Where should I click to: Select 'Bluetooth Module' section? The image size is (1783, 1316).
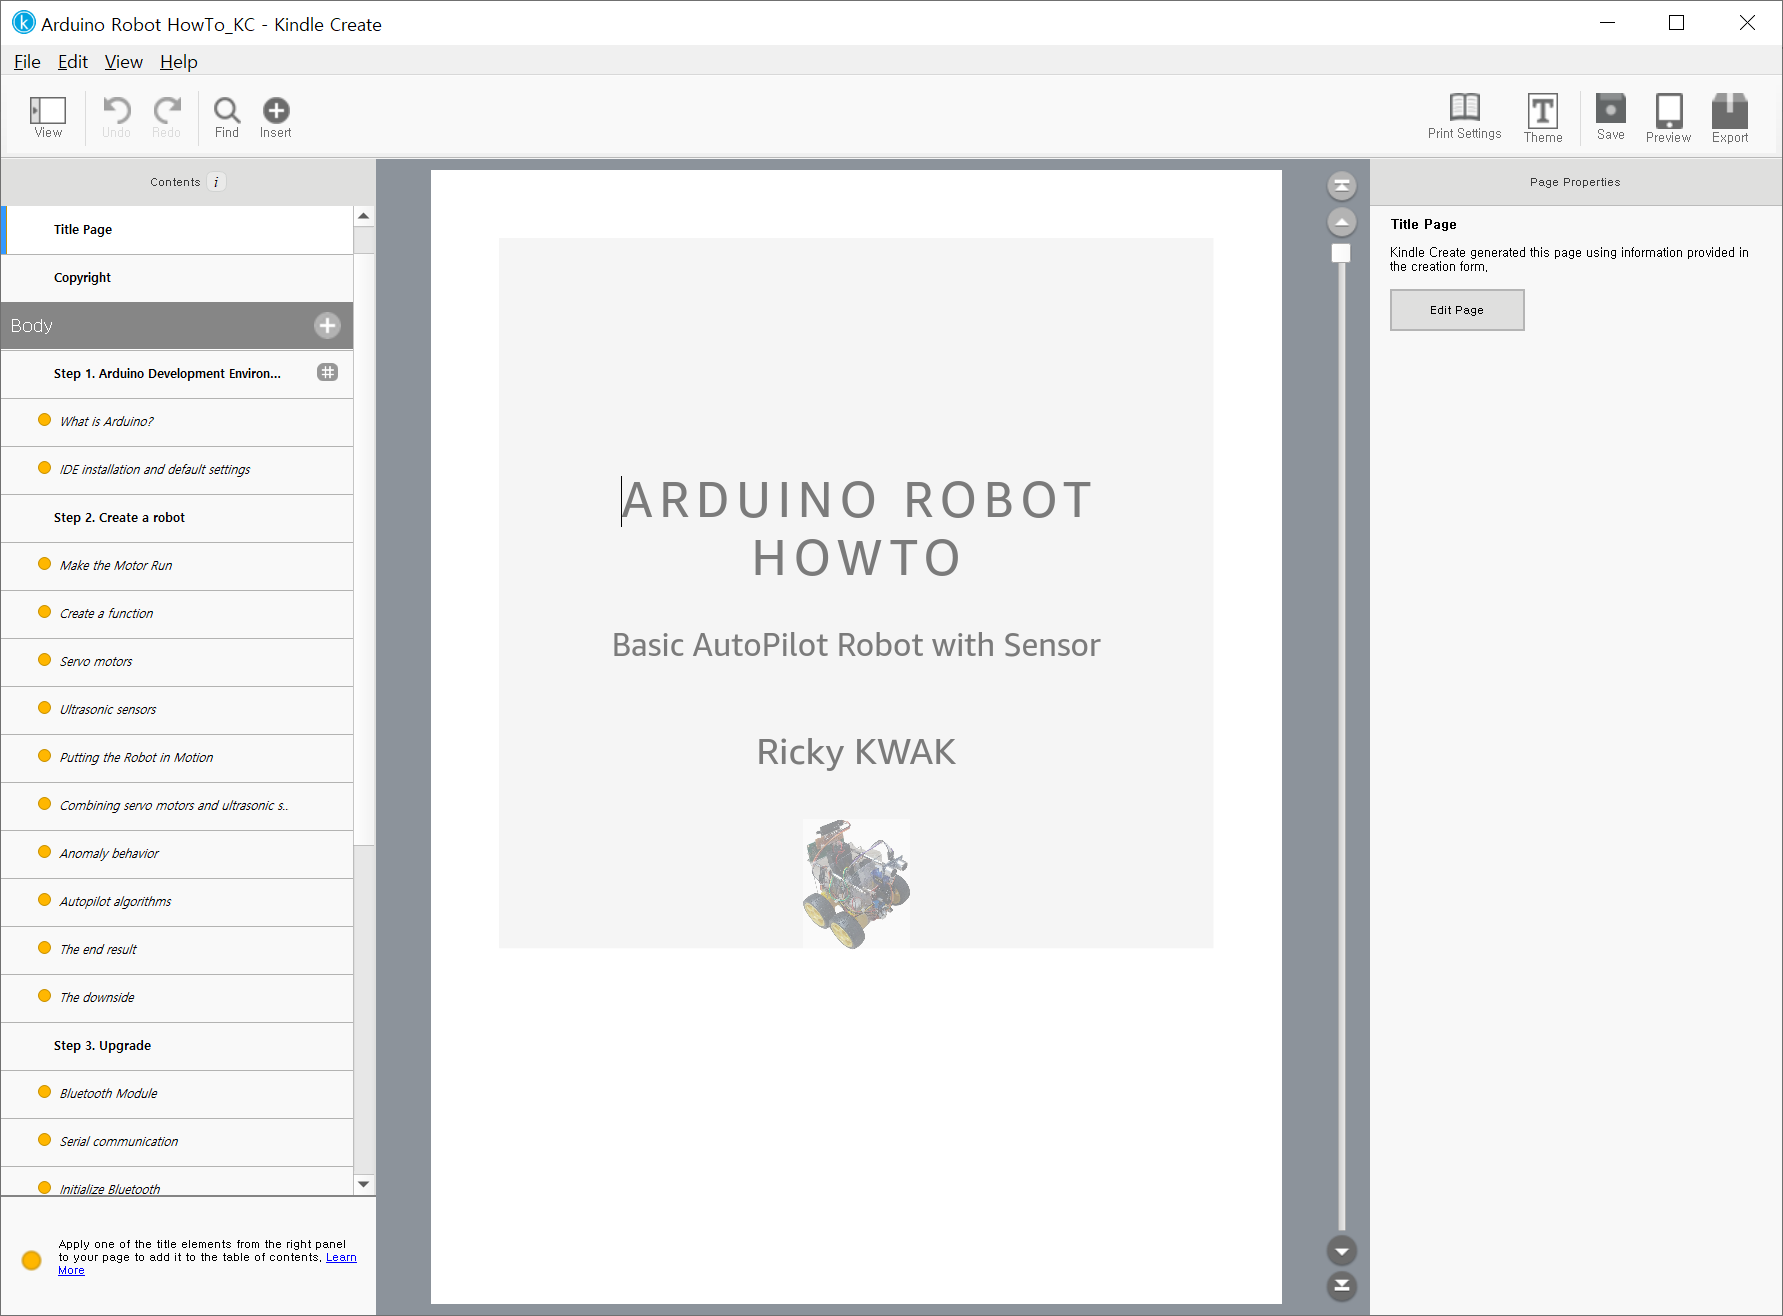(x=178, y=1094)
